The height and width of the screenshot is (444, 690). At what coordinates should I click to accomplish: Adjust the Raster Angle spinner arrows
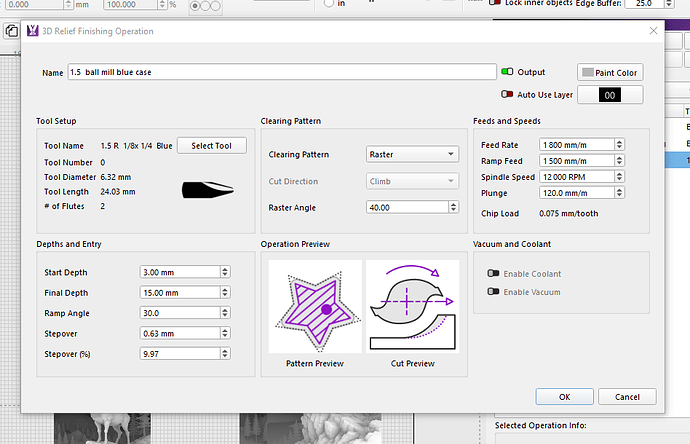click(454, 207)
